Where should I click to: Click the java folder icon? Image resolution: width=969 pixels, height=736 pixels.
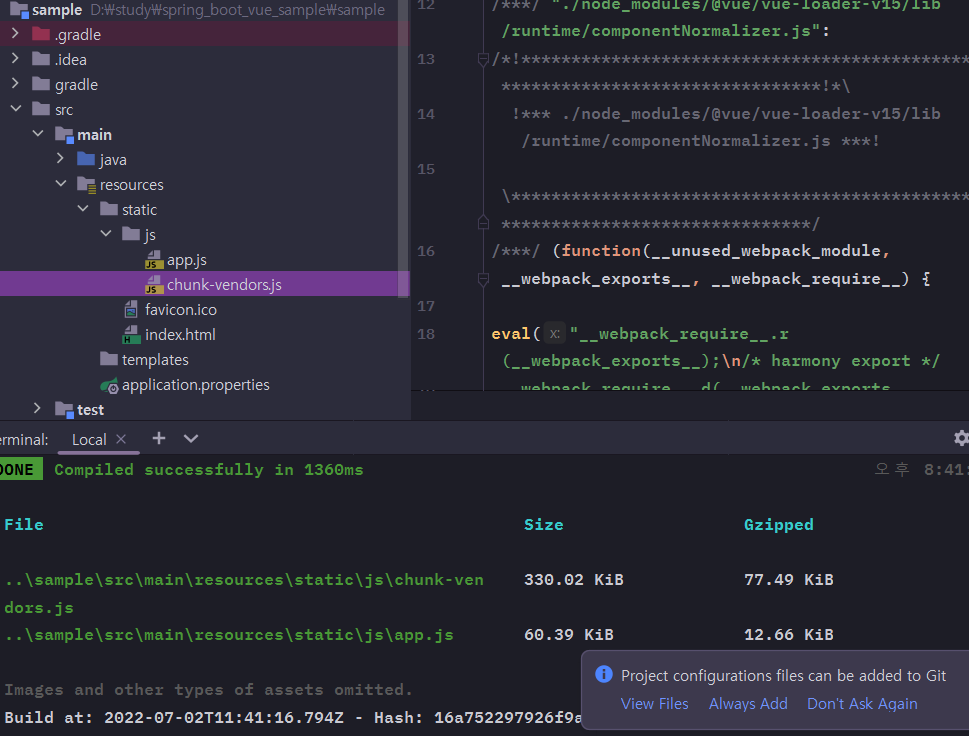tap(85, 159)
